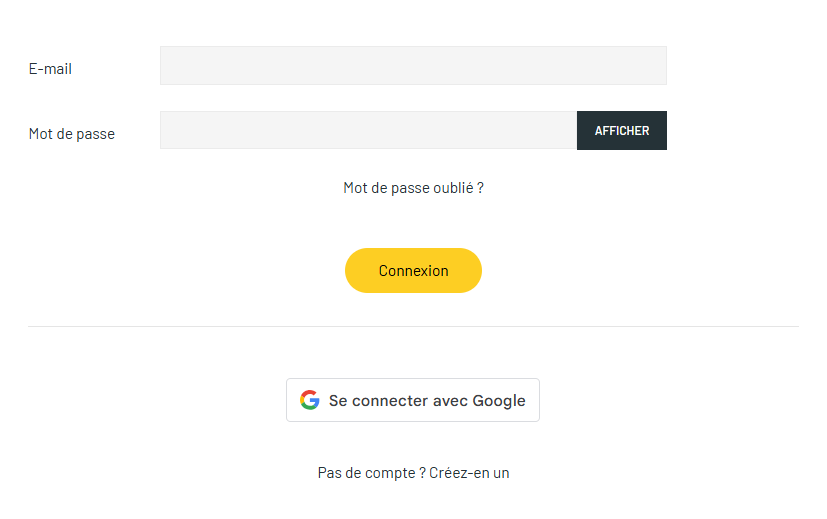The image size is (827, 519).
Task: Click the center of the password input
Action: click(x=368, y=131)
